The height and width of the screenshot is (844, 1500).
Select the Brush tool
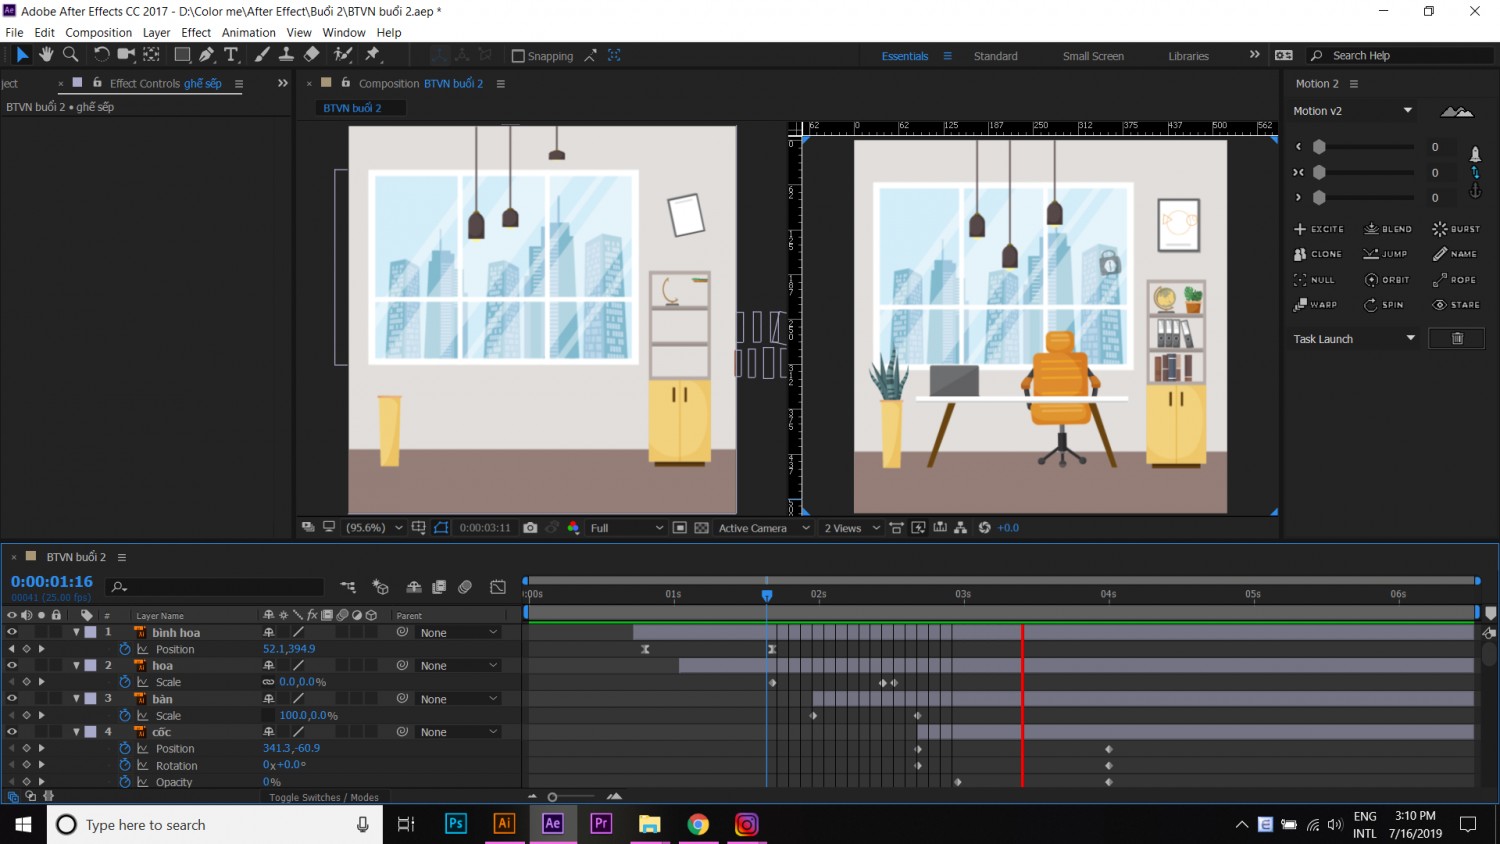coord(262,55)
